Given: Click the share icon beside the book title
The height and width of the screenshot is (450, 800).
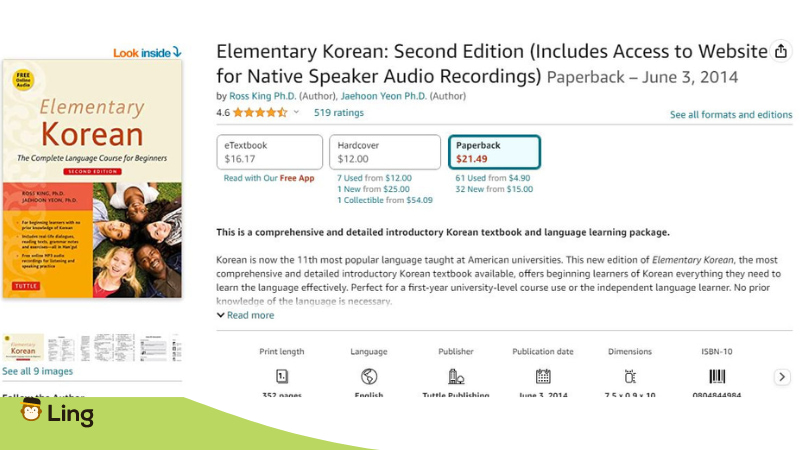Looking at the screenshot, I should pos(781,51).
